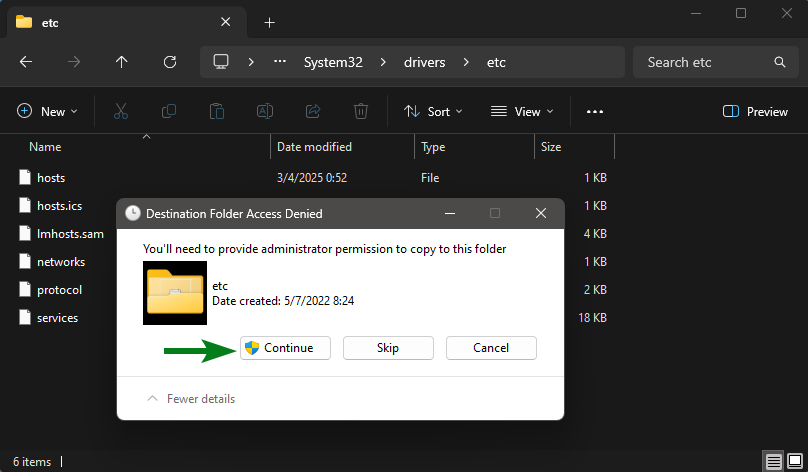Select the hosts file
Viewport: 808px width, 472px height.
[x=51, y=178]
